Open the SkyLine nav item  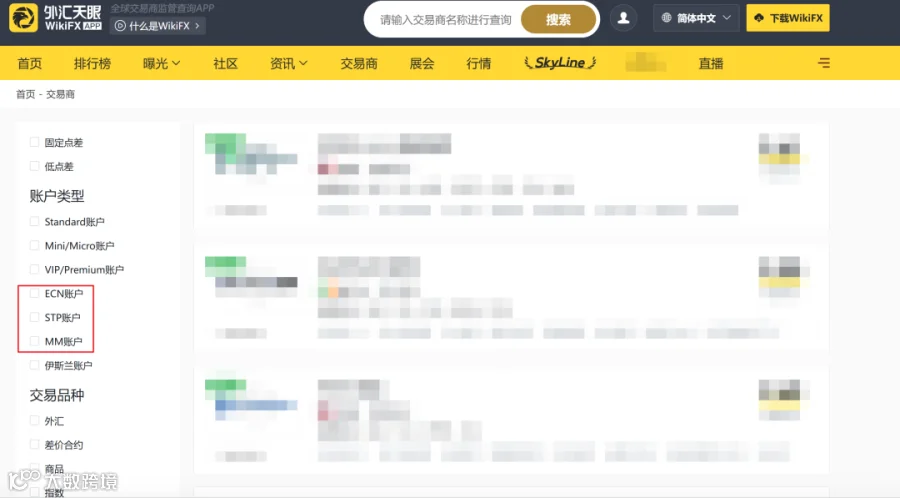pos(560,63)
